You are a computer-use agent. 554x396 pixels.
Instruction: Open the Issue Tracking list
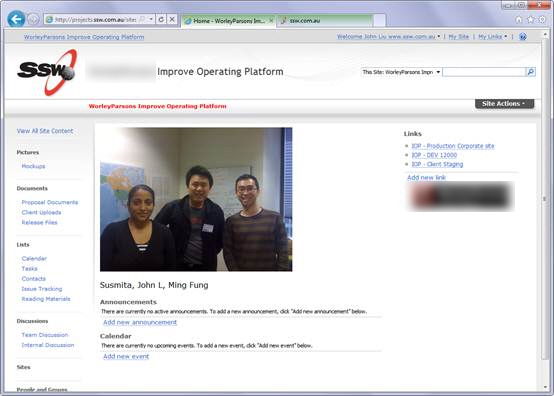pos(42,289)
